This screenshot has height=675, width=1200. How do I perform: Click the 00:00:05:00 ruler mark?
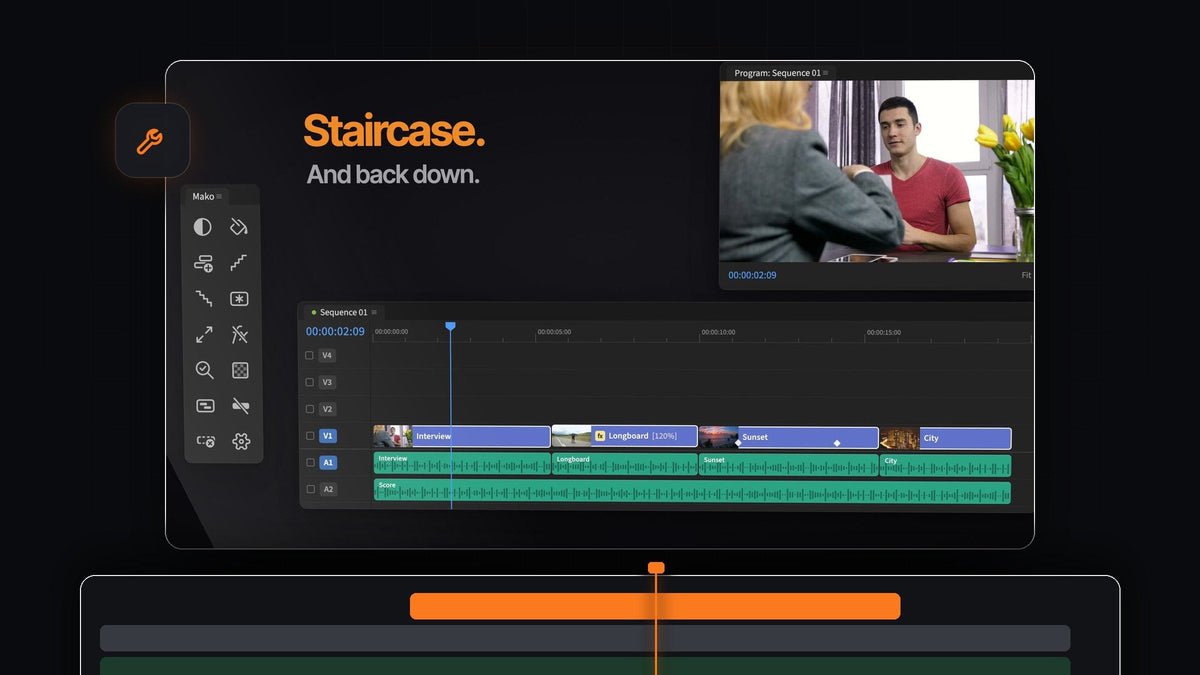coord(554,332)
